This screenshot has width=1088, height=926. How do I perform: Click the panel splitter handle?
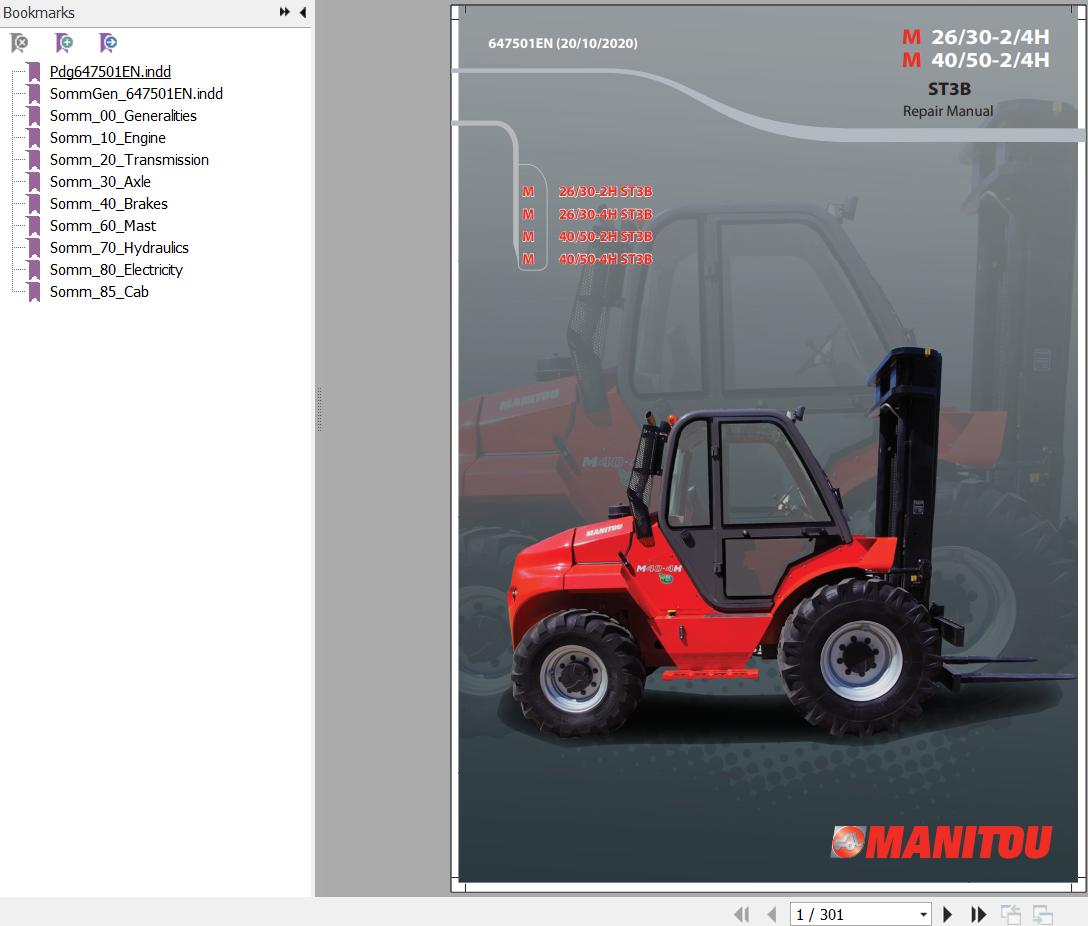[x=319, y=409]
